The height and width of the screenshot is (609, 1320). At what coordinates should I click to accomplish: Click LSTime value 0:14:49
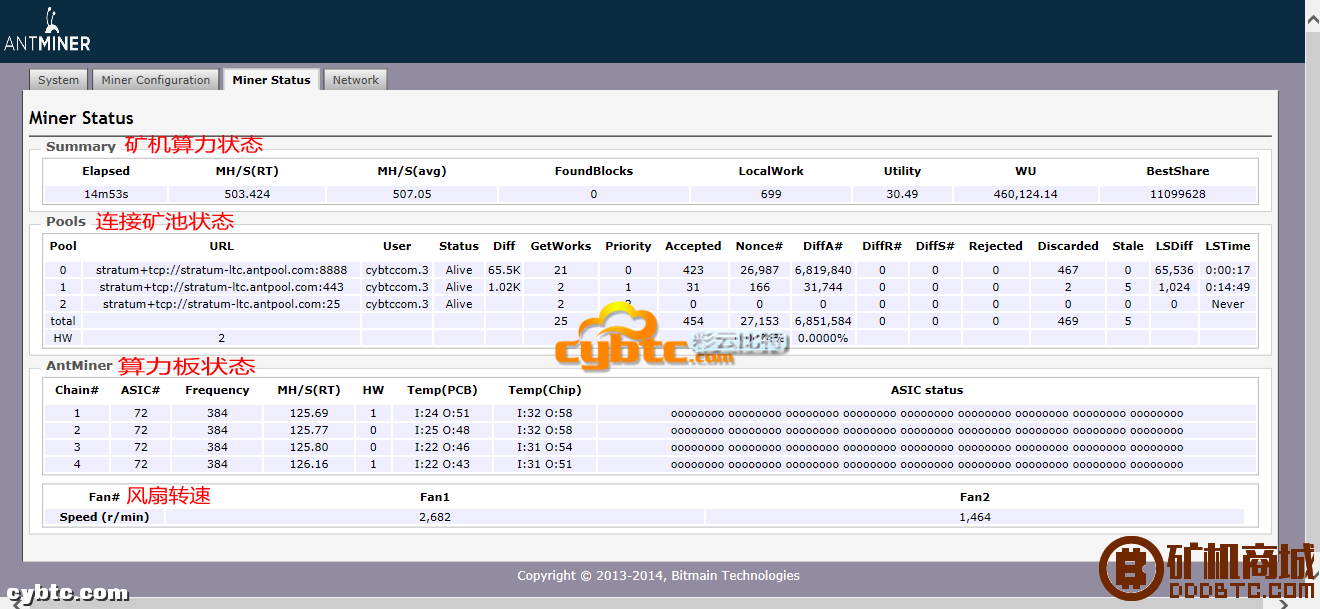[x=1227, y=287]
